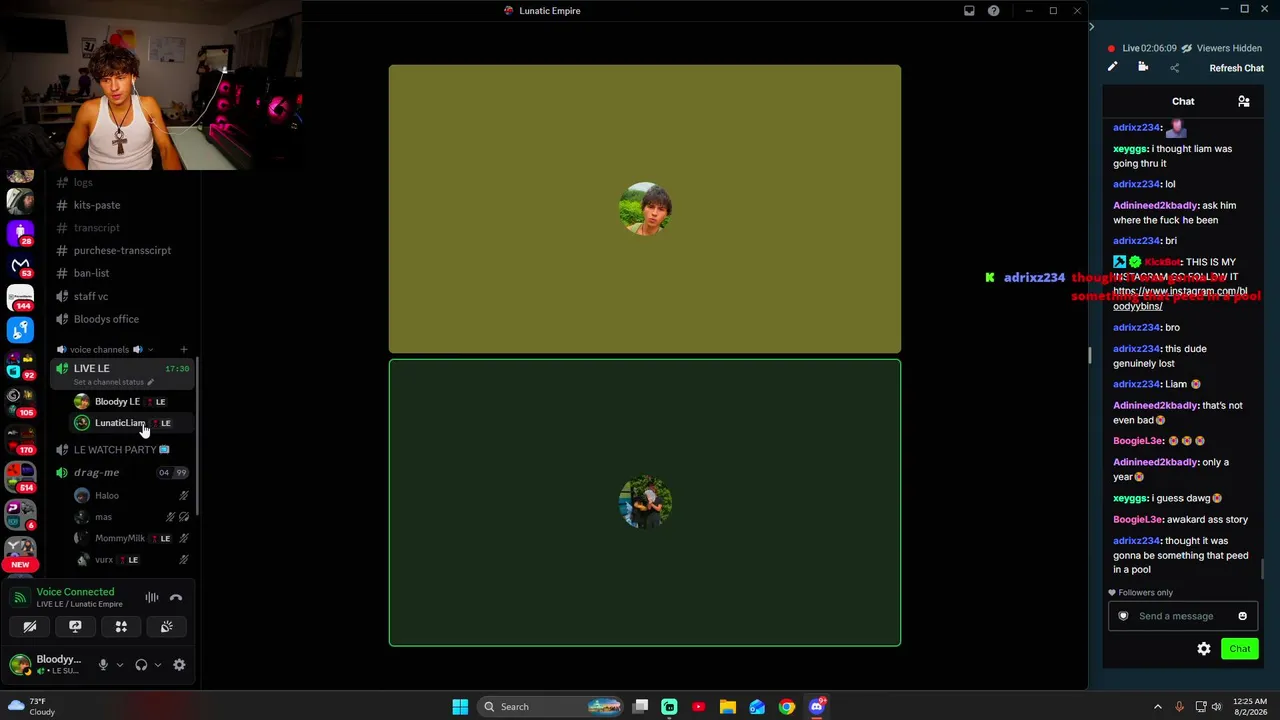Send message with green Chat button
This screenshot has width=1280, height=720.
[1240, 649]
